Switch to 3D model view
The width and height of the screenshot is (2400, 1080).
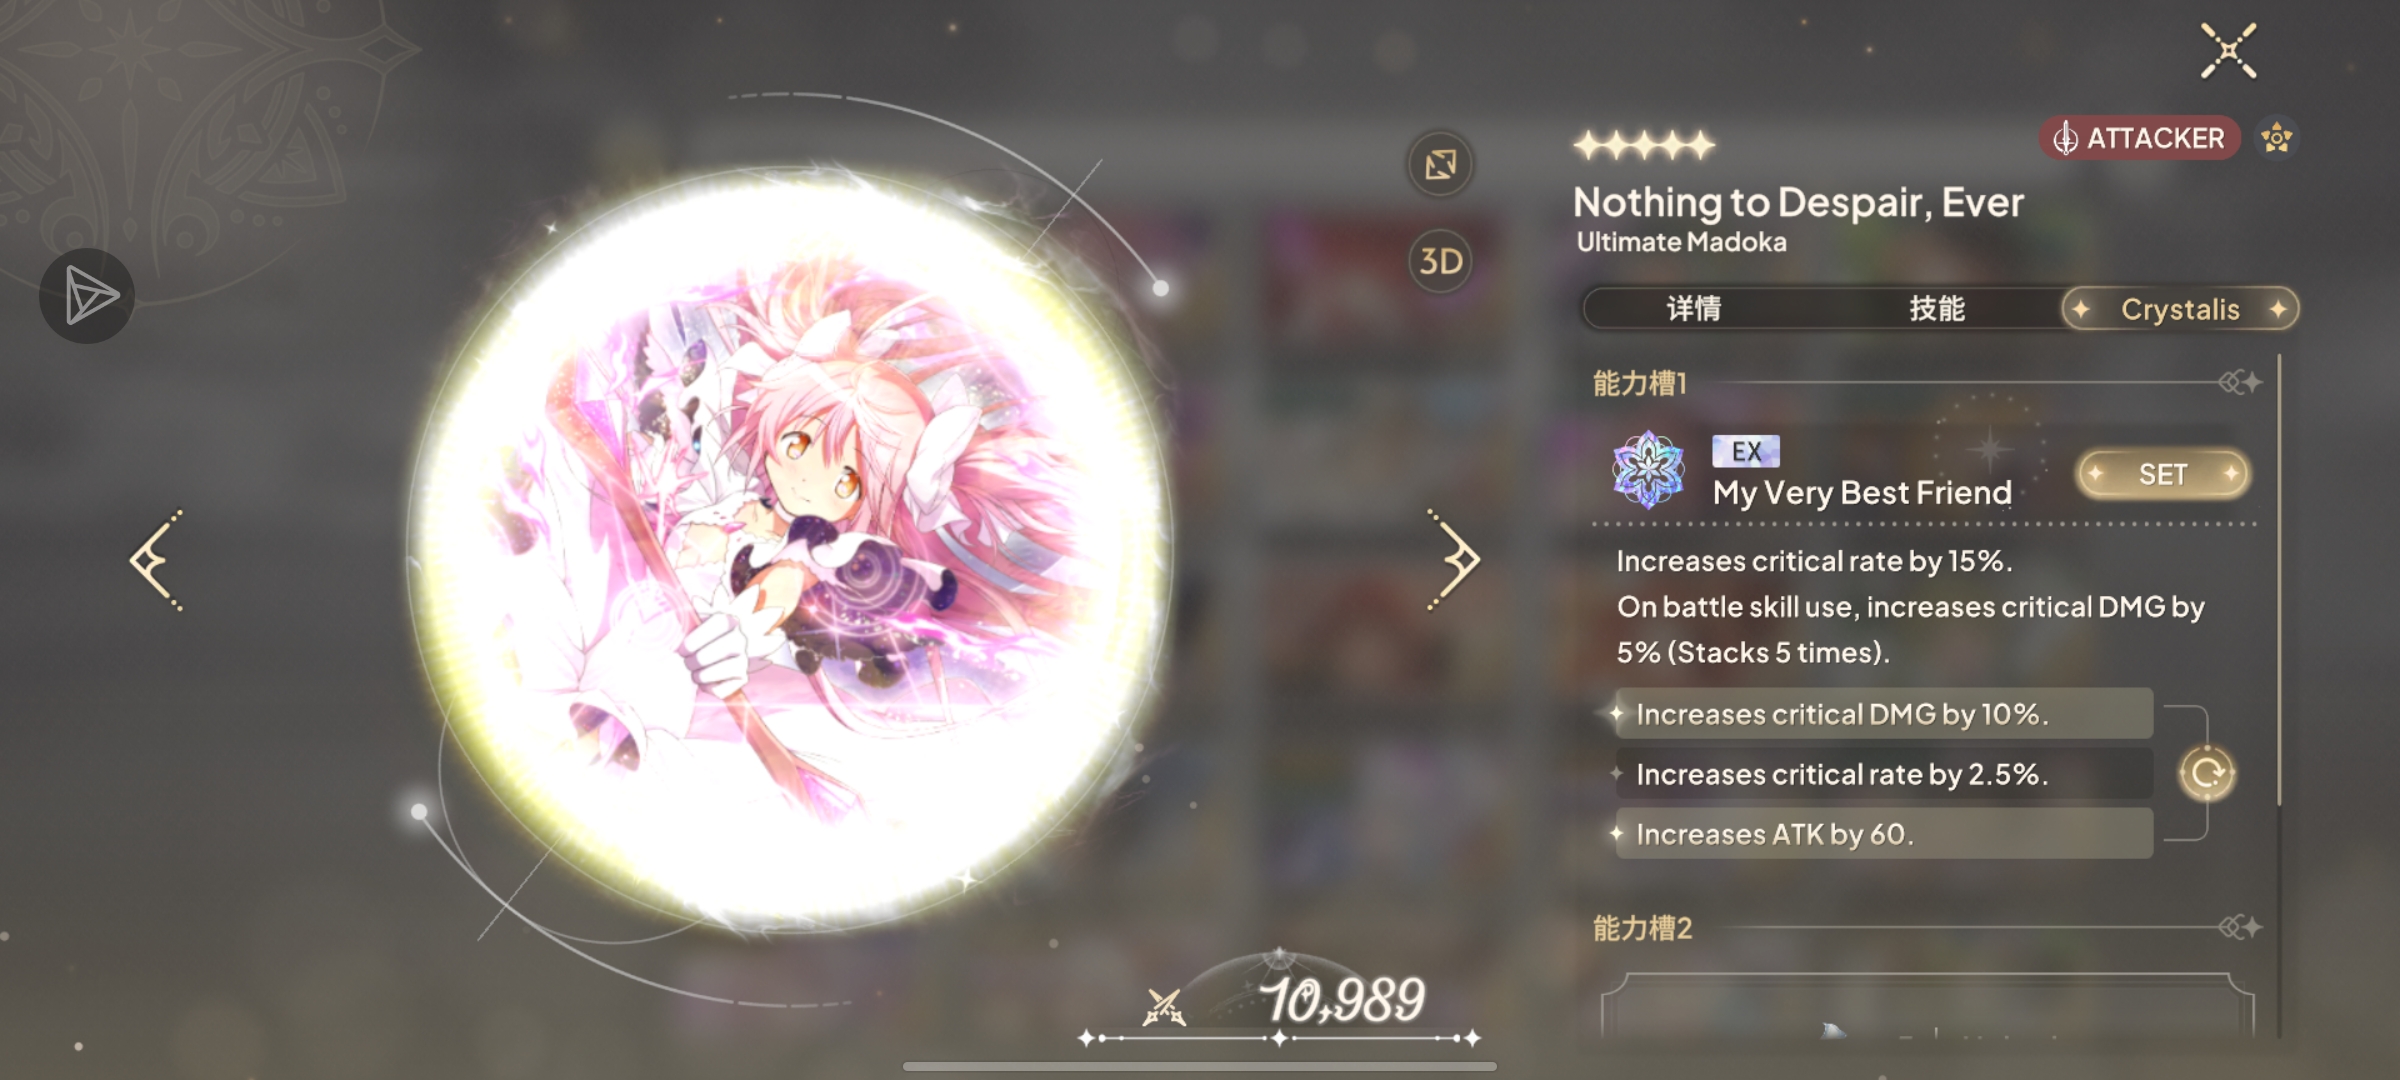pyautogui.click(x=1441, y=261)
